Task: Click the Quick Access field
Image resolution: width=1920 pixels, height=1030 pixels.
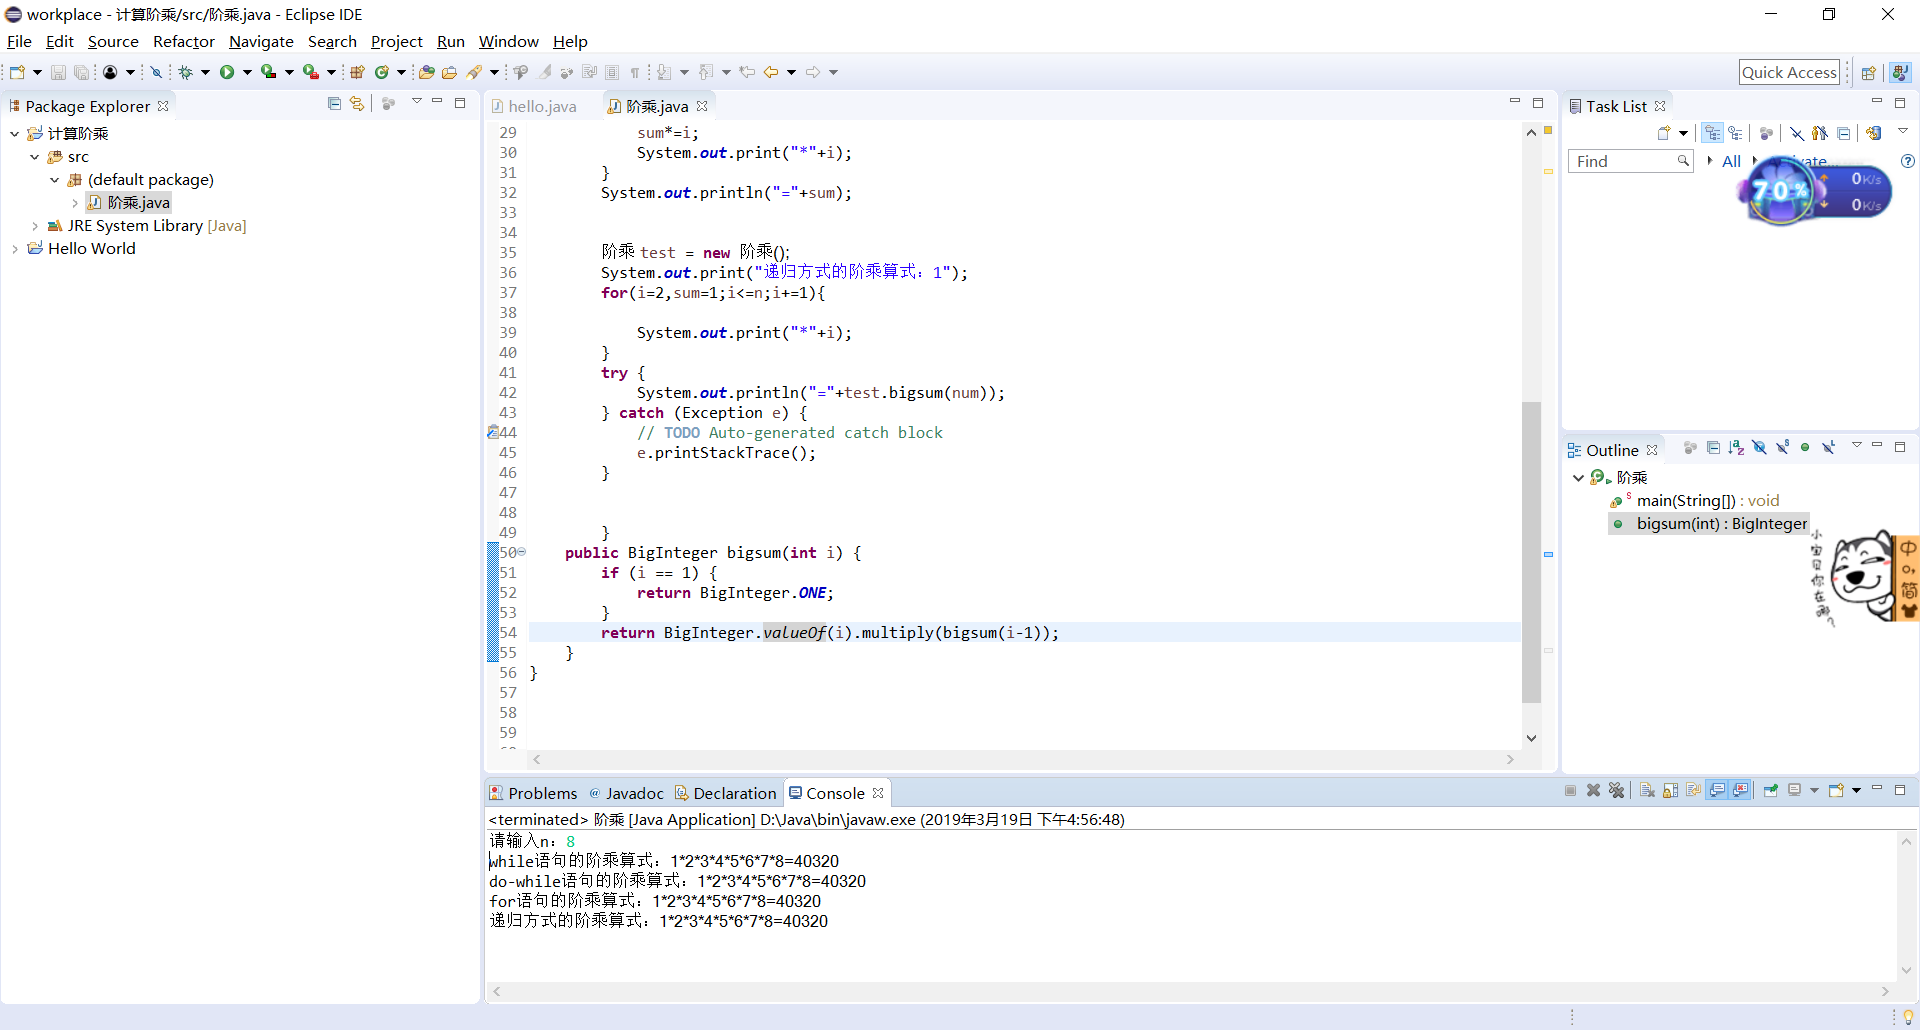Action: click(x=1789, y=72)
